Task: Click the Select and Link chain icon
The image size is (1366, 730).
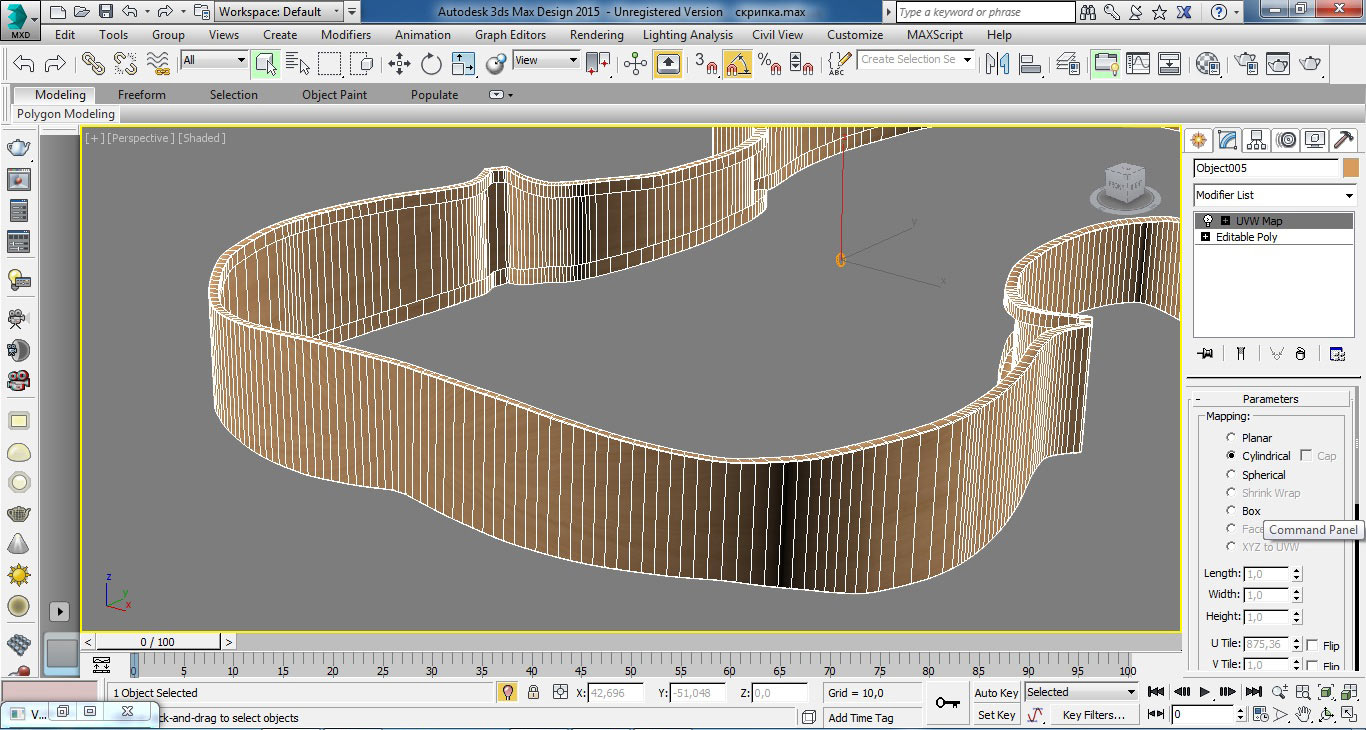Action: [93, 64]
